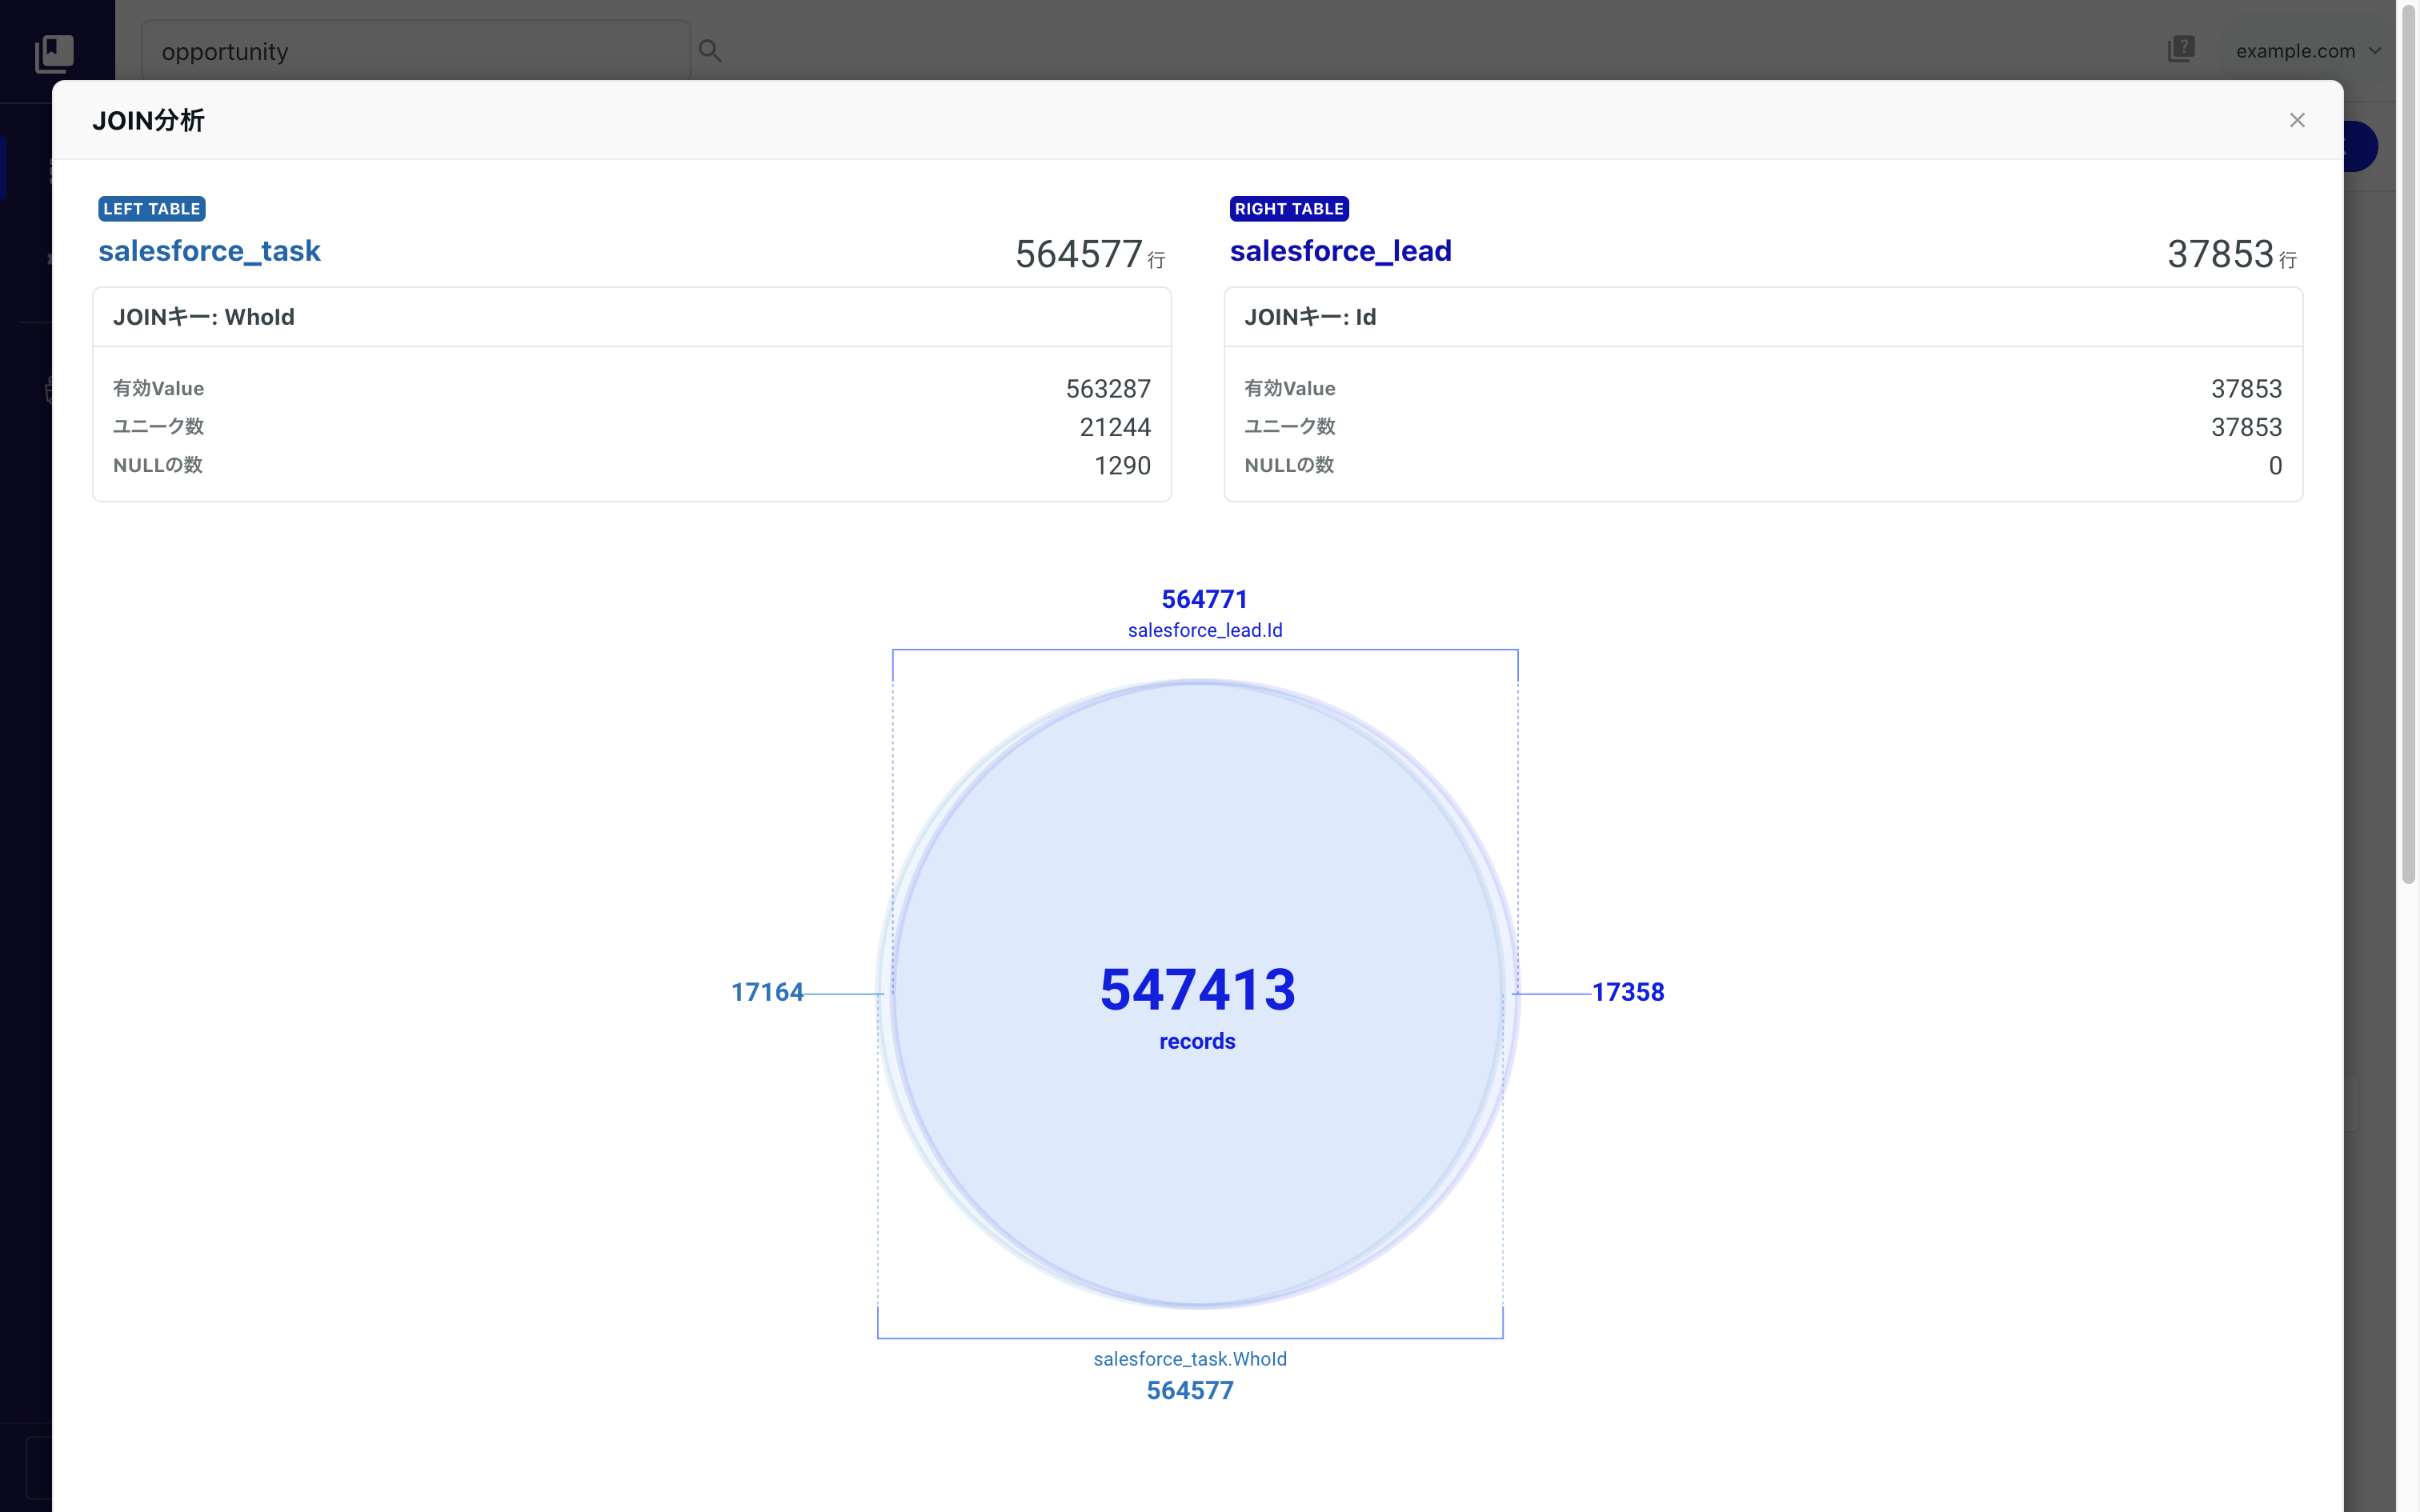This screenshot has height=1512, width=2420.
Task: Click the 564771 total label
Action: tap(1204, 599)
